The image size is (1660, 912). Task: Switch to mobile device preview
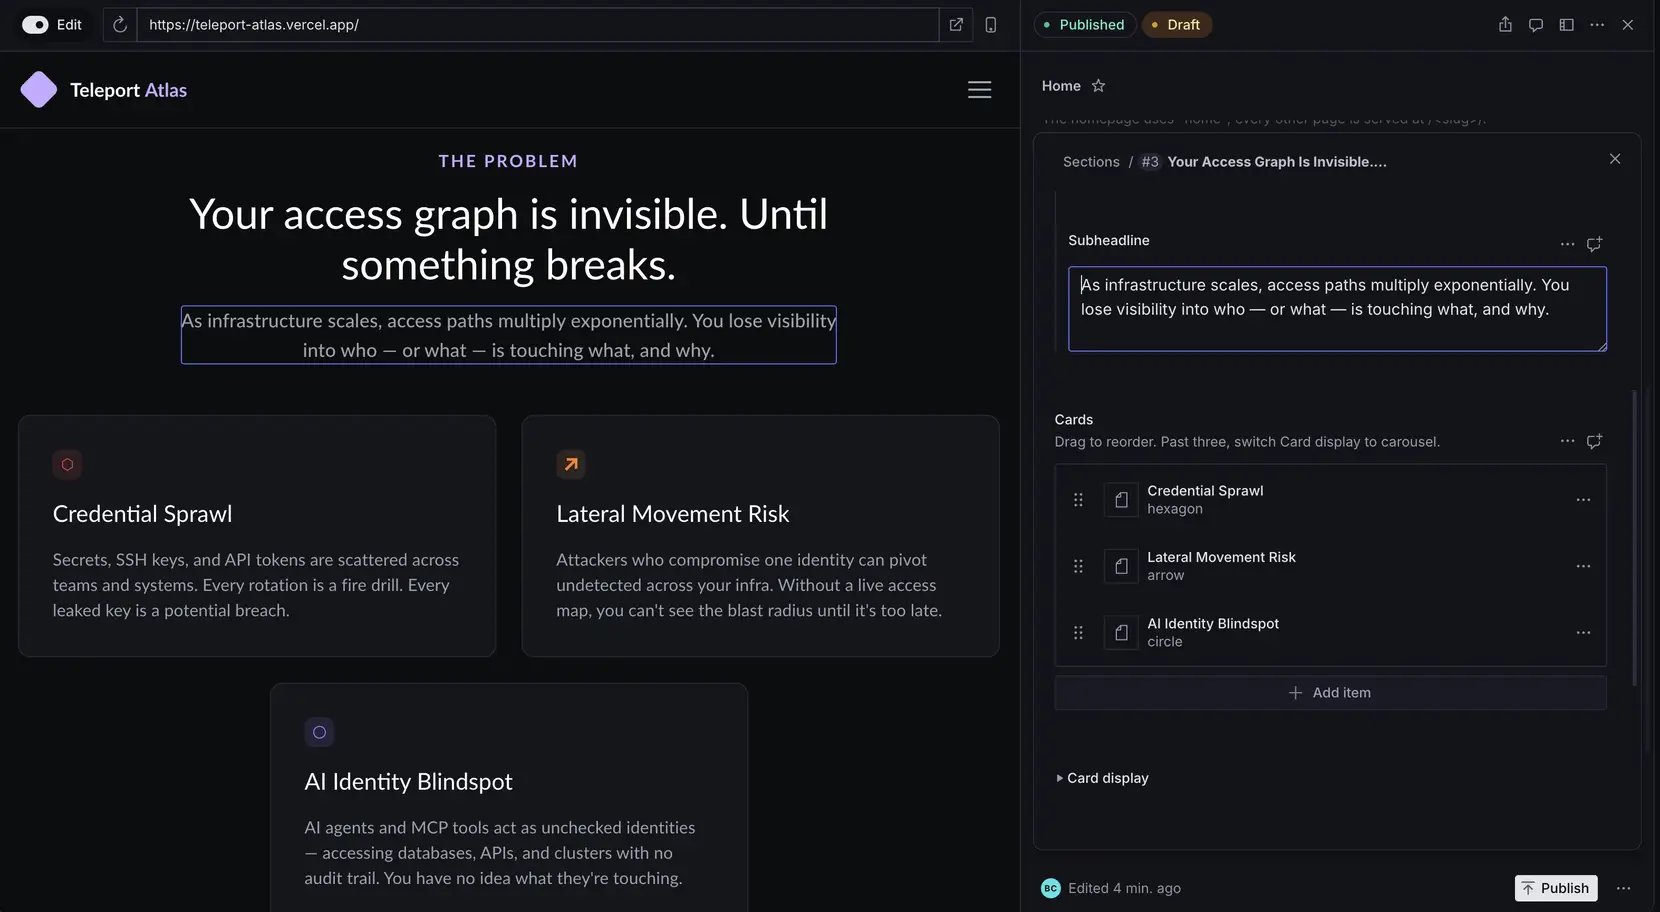[x=991, y=25]
